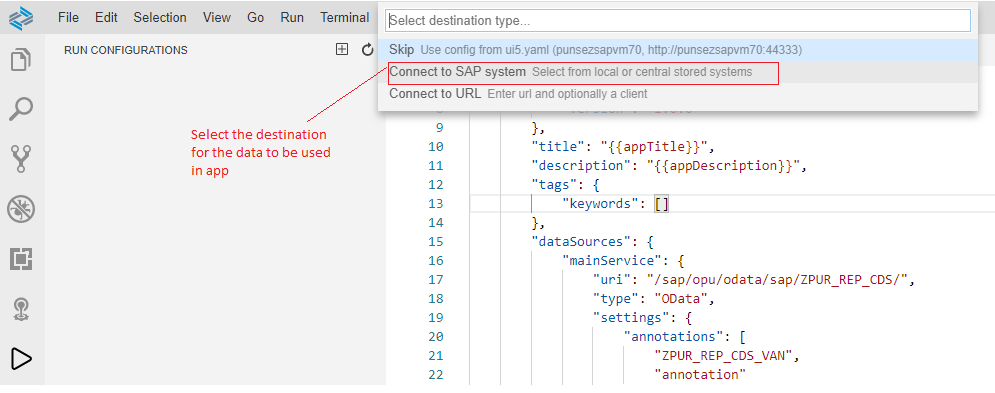Choose Connect to SAP system option

coord(678,72)
